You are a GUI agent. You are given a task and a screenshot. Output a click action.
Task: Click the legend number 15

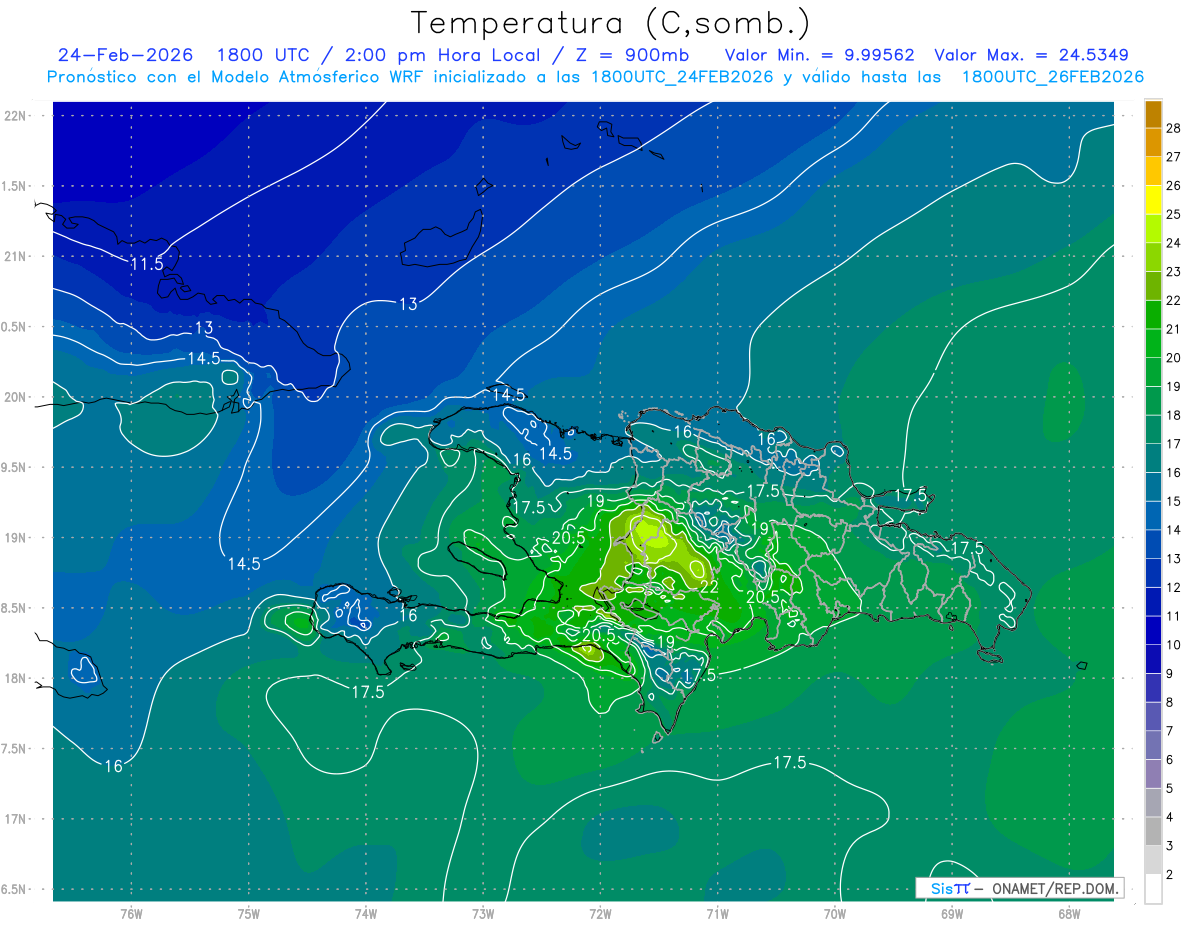[1174, 501]
